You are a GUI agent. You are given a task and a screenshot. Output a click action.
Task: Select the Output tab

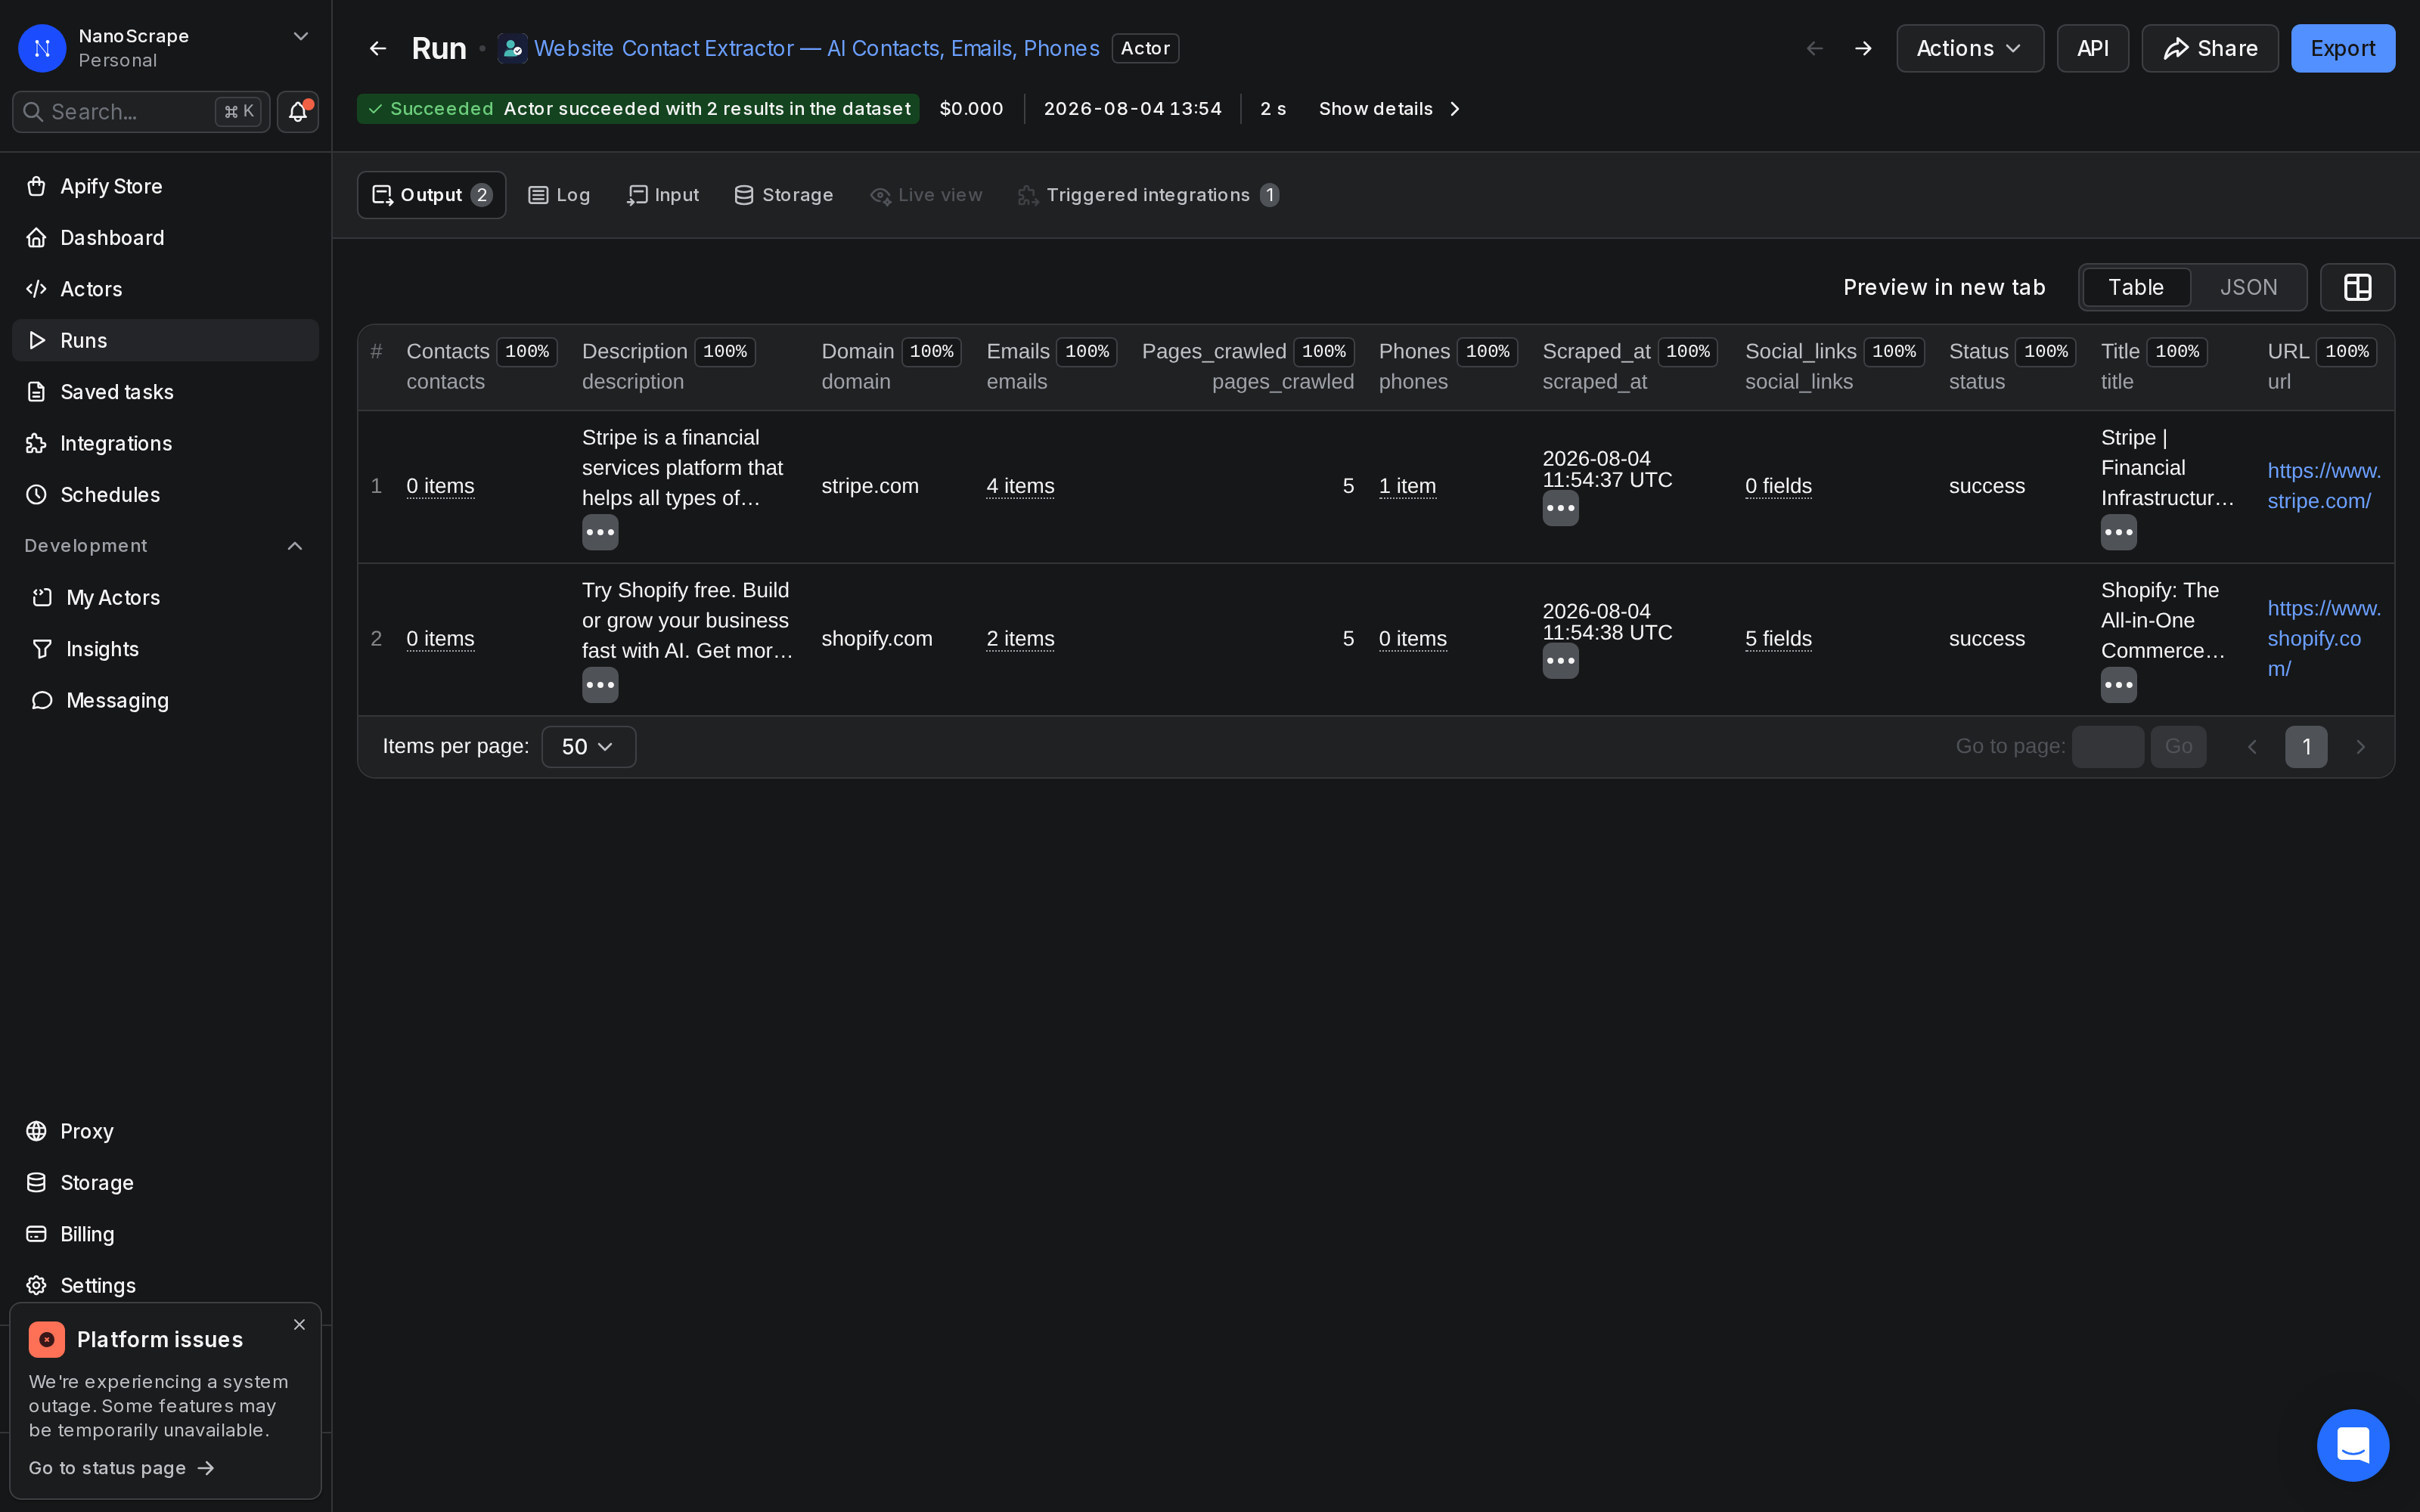point(431,195)
